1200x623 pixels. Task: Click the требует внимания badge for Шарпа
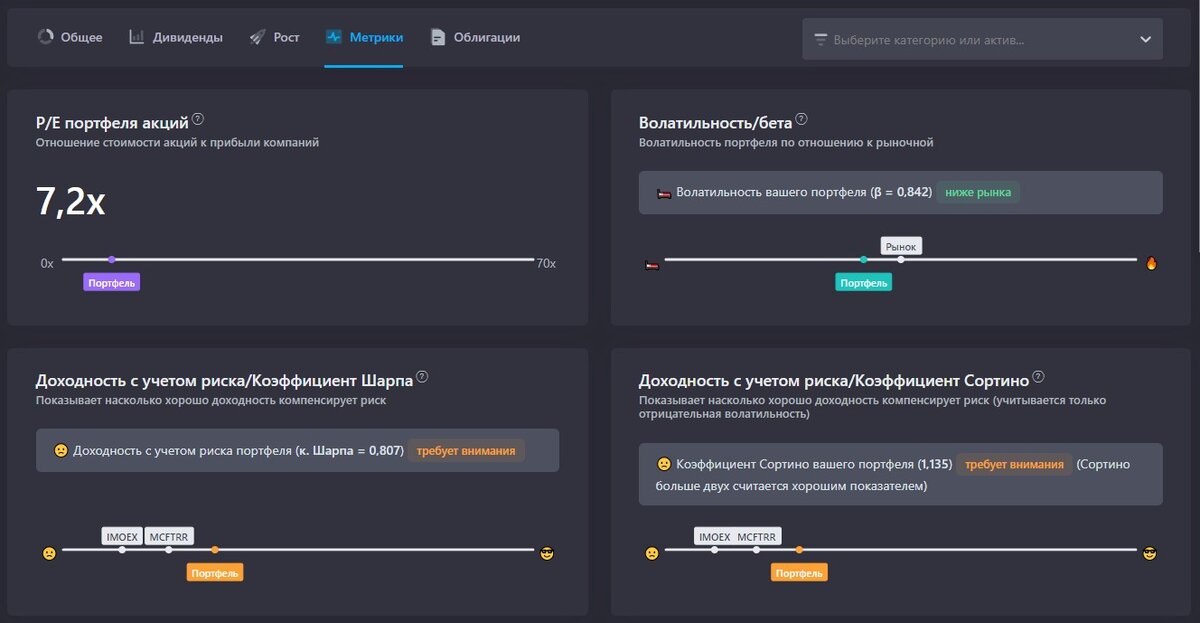(x=466, y=451)
